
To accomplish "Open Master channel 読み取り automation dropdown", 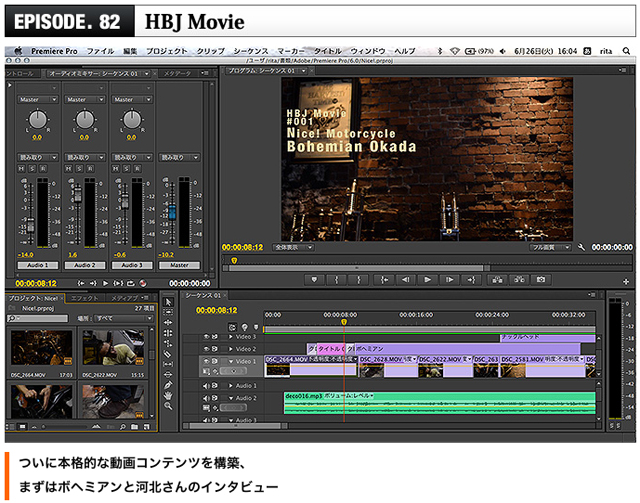I will pos(179,157).
